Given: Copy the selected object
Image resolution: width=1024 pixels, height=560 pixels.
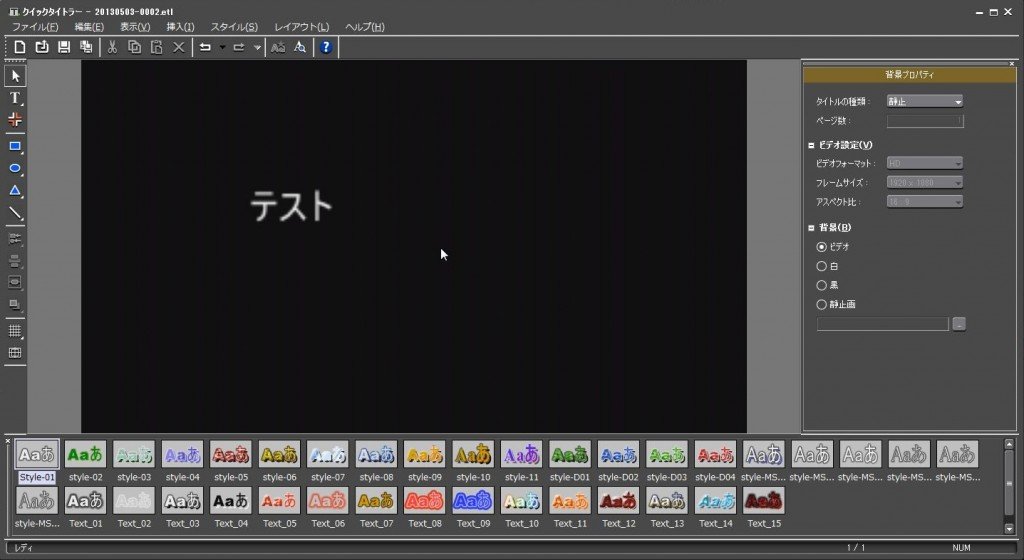Looking at the screenshot, I should [x=135, y=47].
